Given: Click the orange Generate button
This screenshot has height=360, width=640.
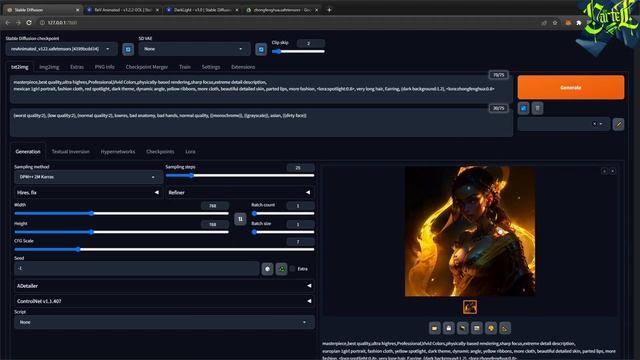Looking at the screenshot, I should pyautogui.click(x=571, y=87).
